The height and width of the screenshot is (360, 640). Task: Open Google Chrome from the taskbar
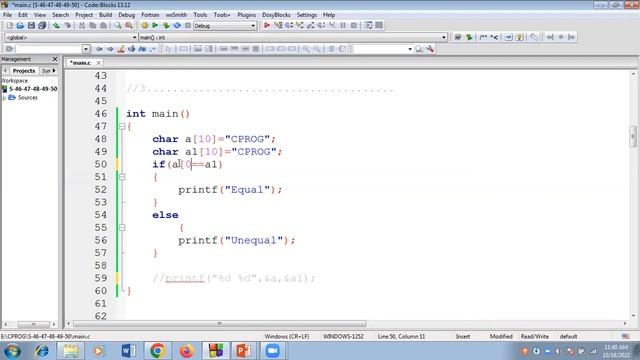click(158, 351)
